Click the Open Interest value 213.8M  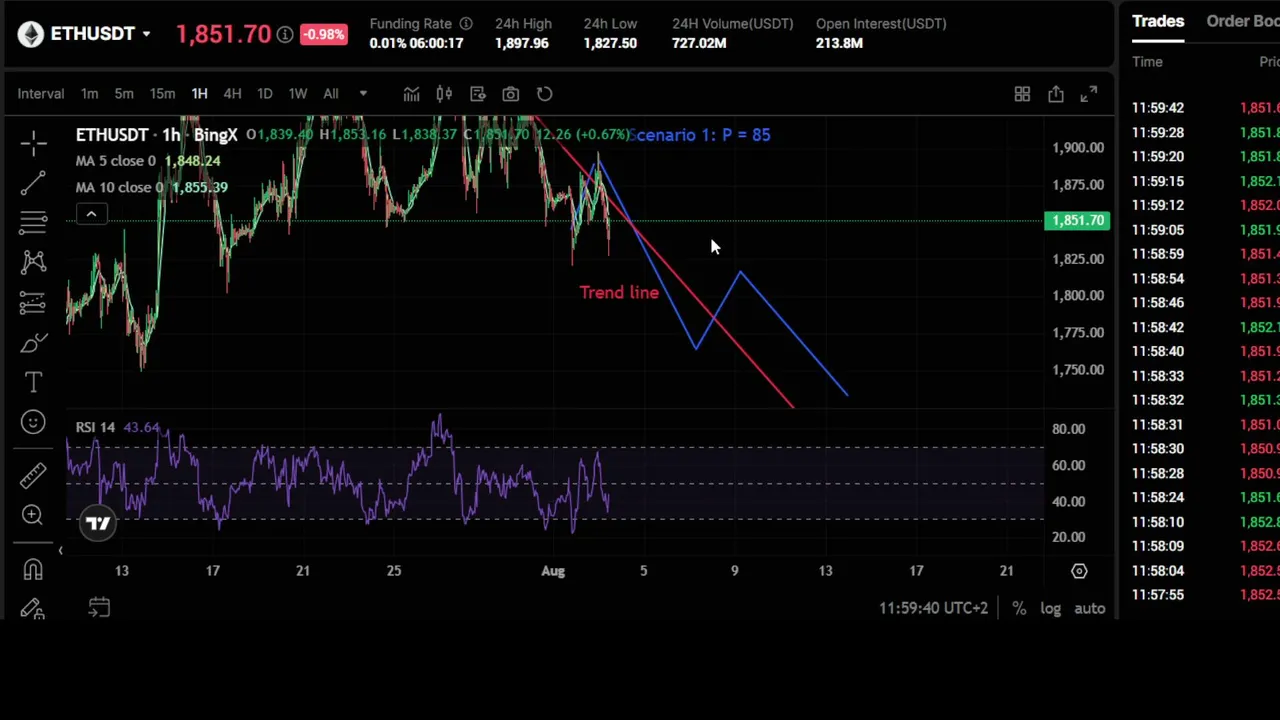click(839, 43)
